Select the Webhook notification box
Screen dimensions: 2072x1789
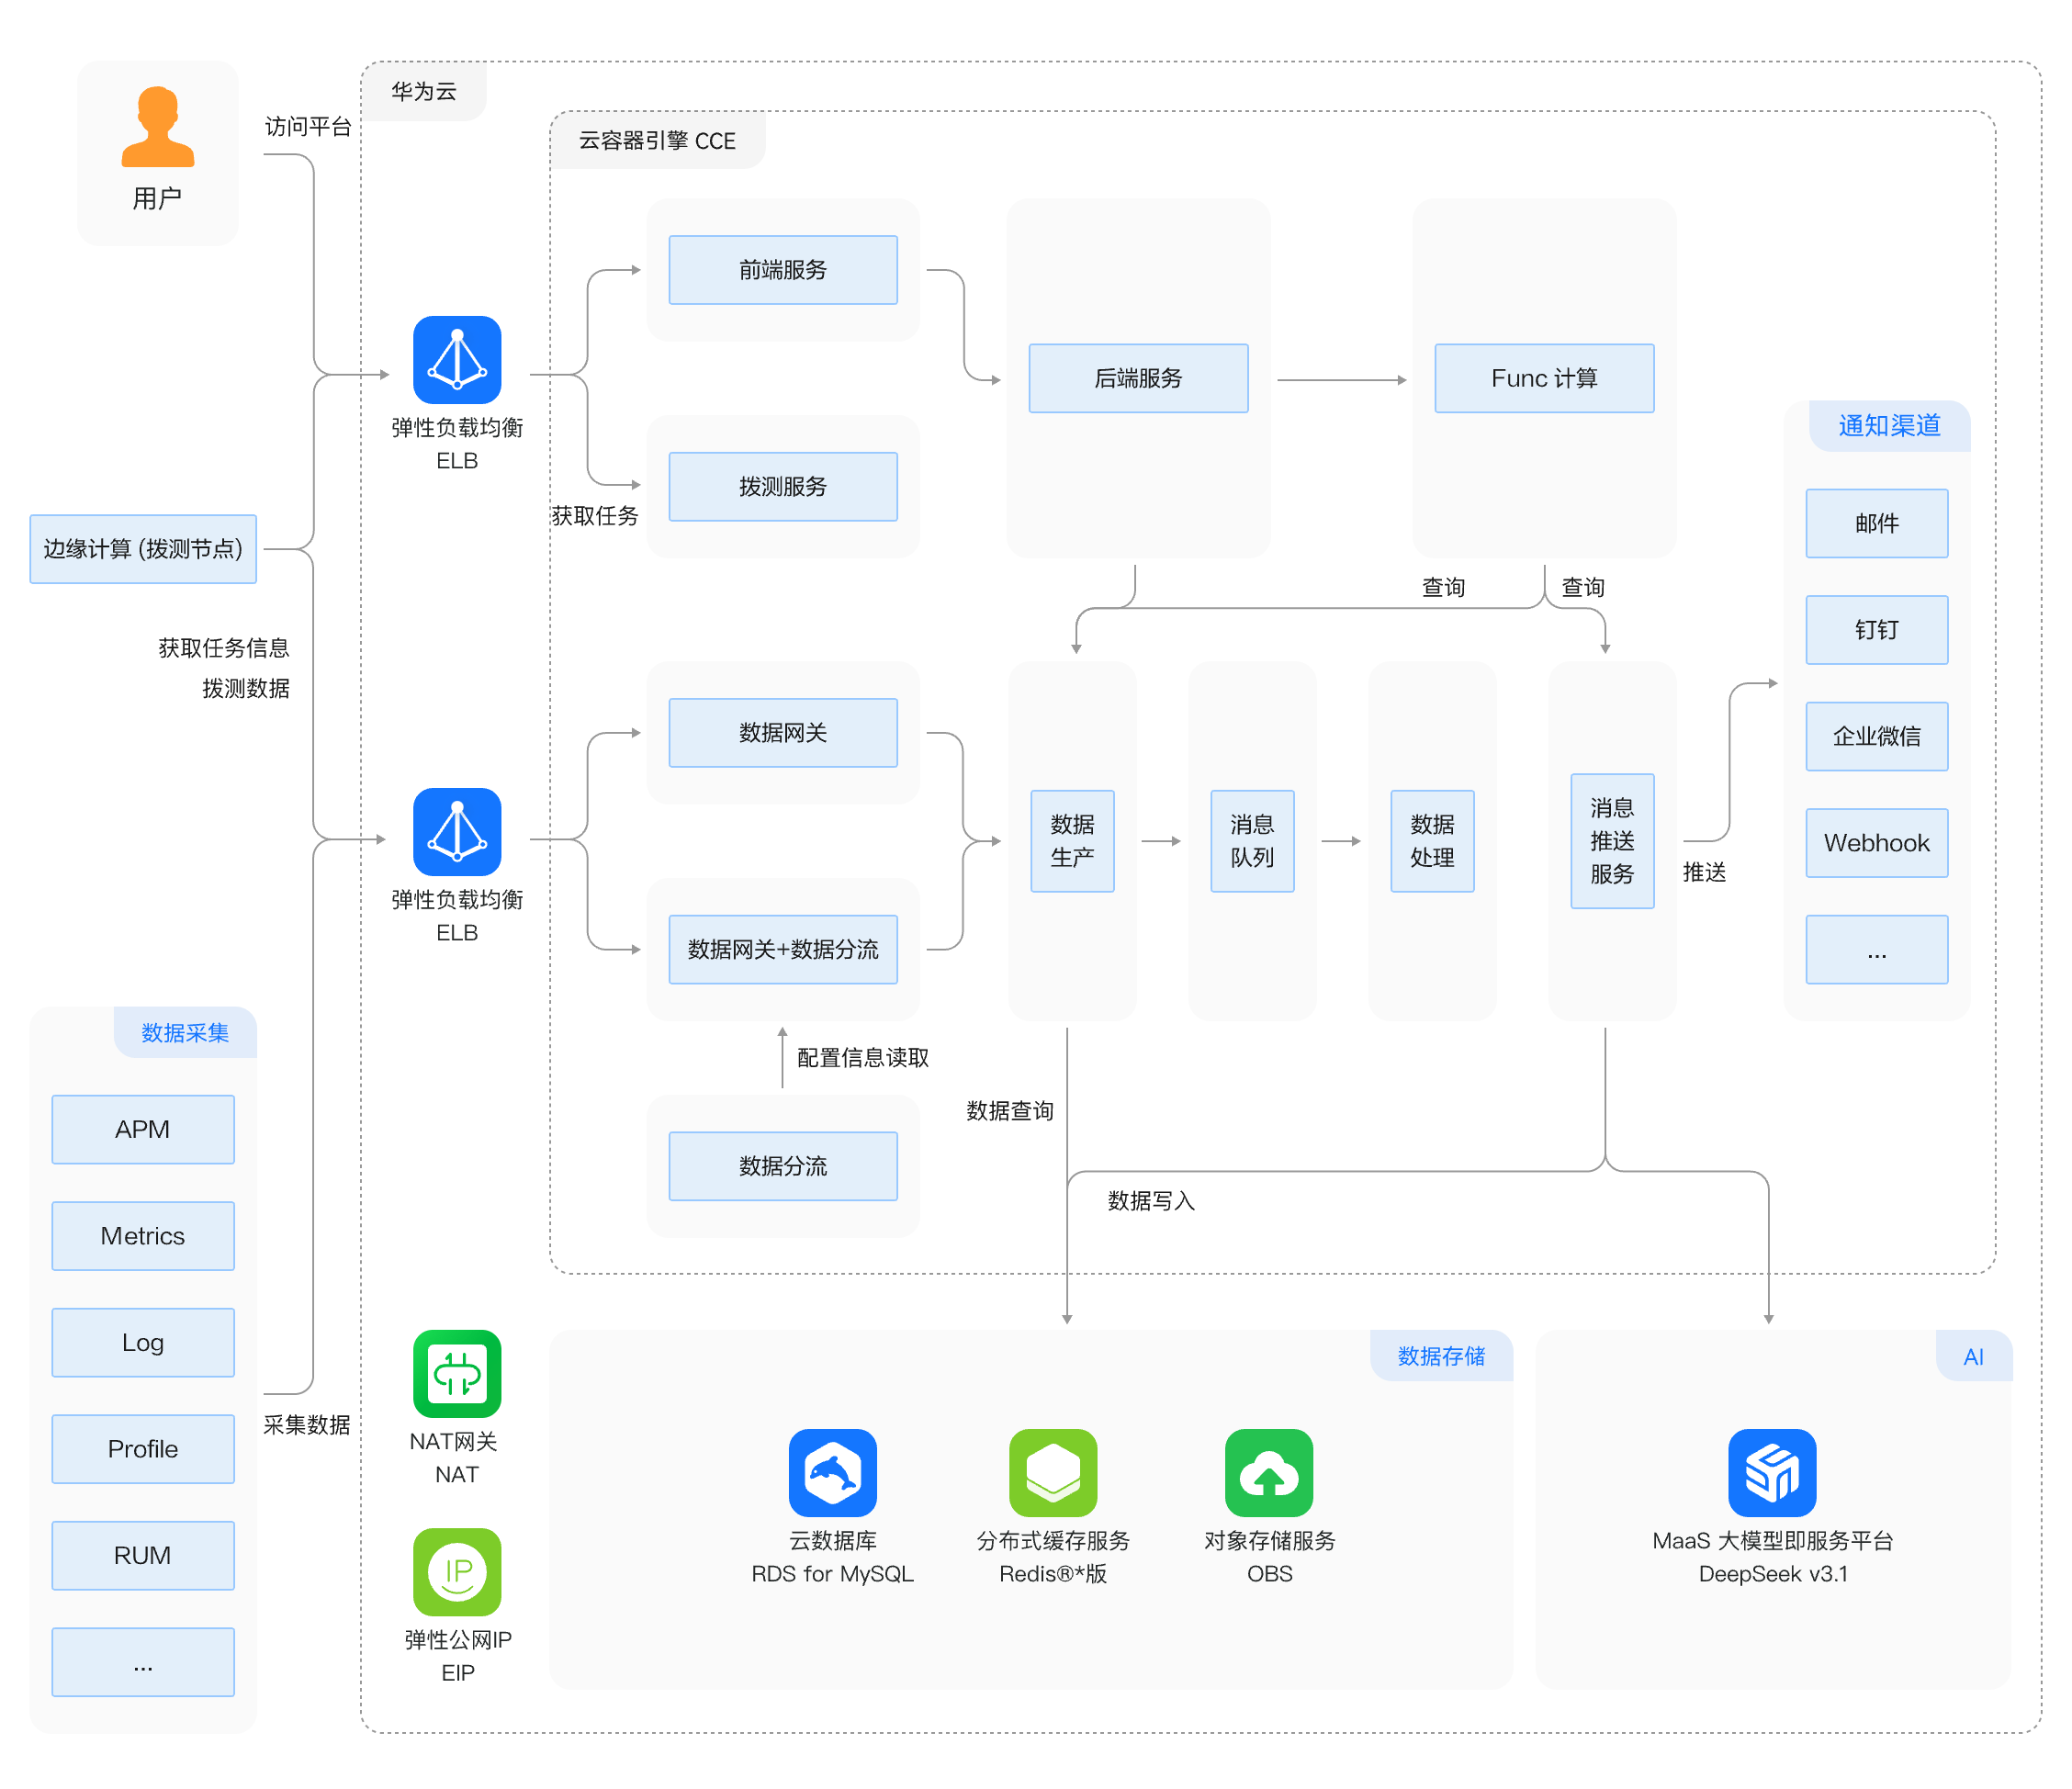point(1876,843)
